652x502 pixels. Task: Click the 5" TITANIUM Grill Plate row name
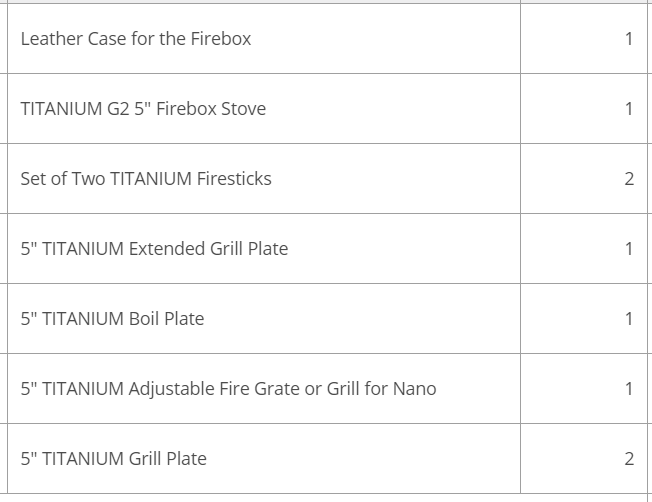tap(113, 459)
